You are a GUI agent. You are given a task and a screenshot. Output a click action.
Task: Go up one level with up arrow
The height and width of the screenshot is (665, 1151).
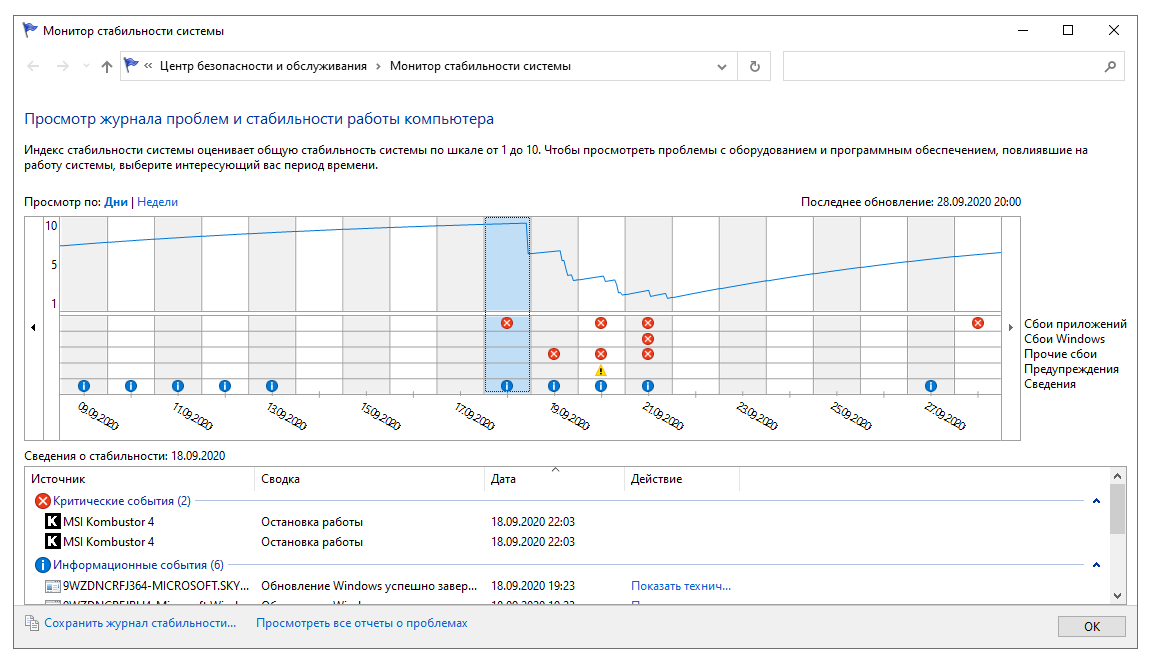coord(107,67)
